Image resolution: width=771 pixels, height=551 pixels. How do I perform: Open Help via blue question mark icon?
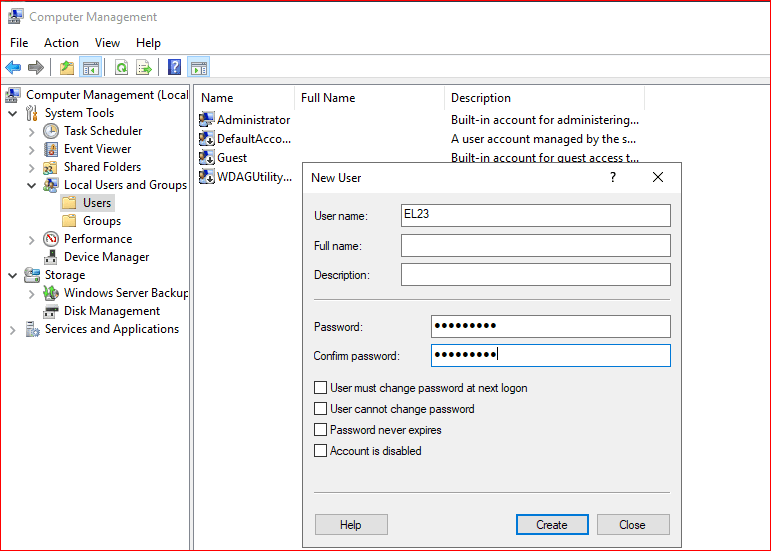click(x=174, y=68)
